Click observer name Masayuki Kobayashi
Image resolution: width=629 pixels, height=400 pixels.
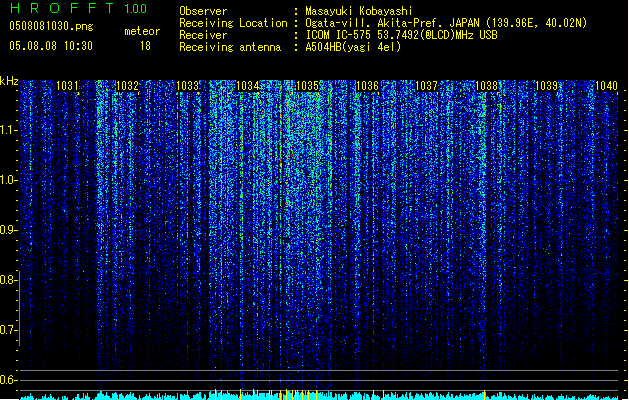tap(359, 11)
